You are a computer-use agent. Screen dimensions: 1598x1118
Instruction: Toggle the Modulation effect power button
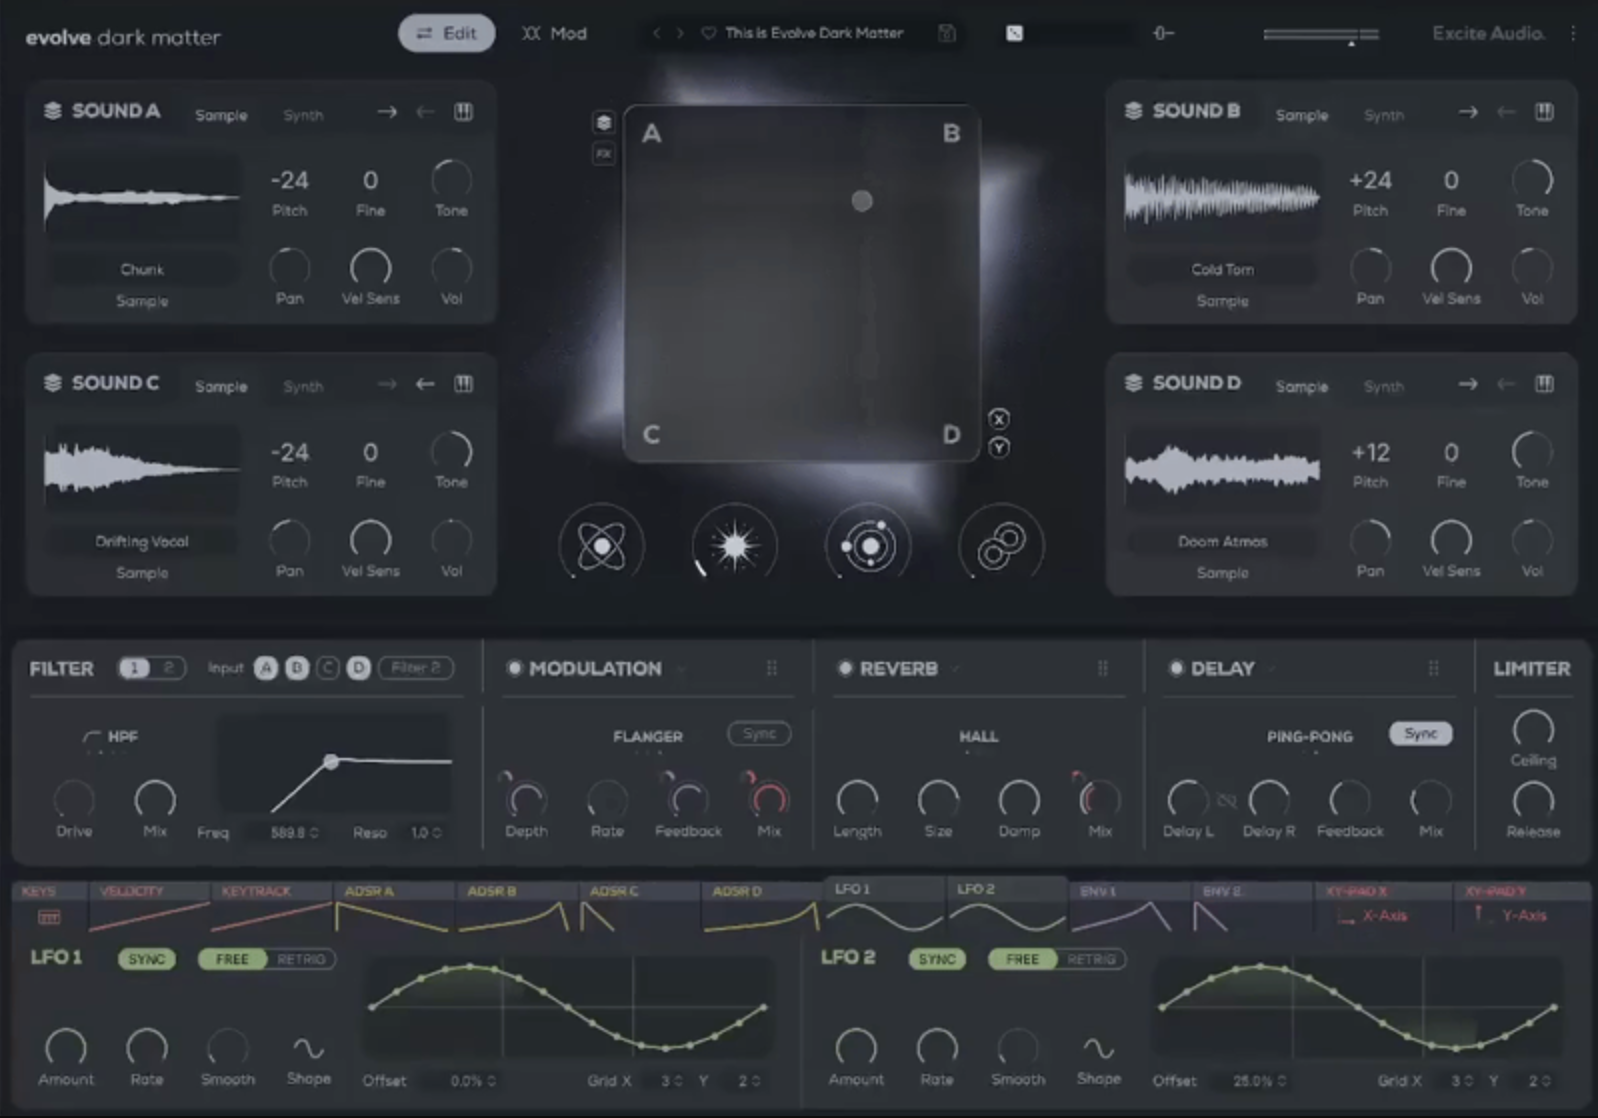pyautogui.click(x=514, y=668)
